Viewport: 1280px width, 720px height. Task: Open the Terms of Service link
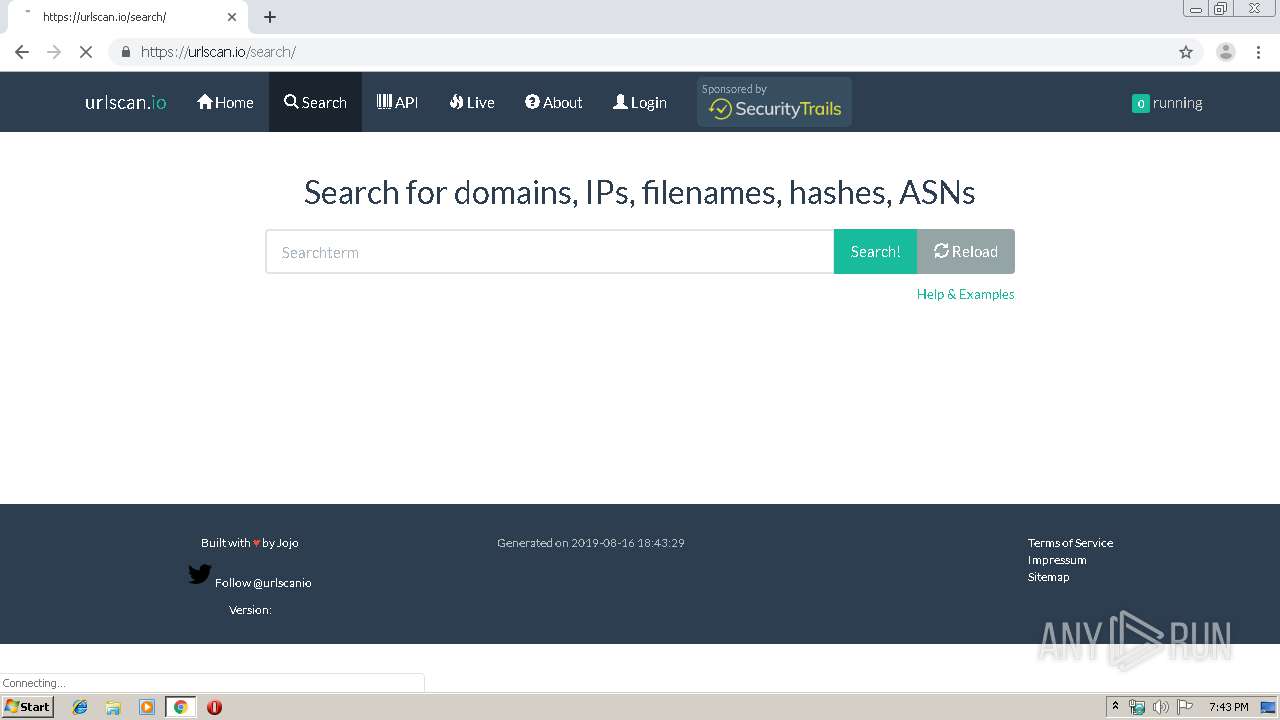pyautogui.click(x=1070, y=543)
